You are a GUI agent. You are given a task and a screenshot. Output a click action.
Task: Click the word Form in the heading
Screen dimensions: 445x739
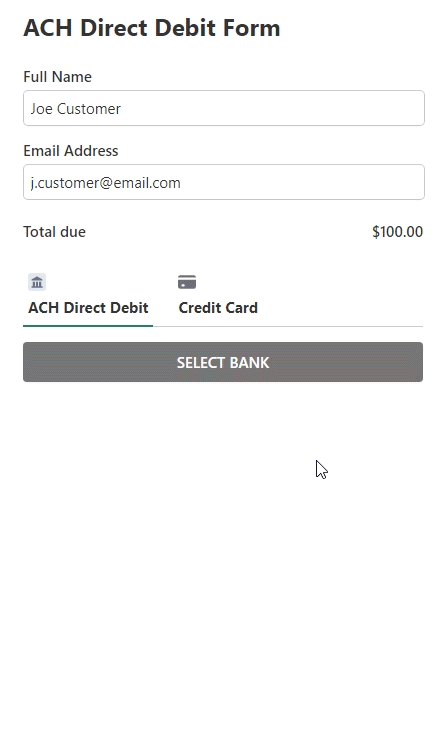pyautogui.click(x=252, y=28)
